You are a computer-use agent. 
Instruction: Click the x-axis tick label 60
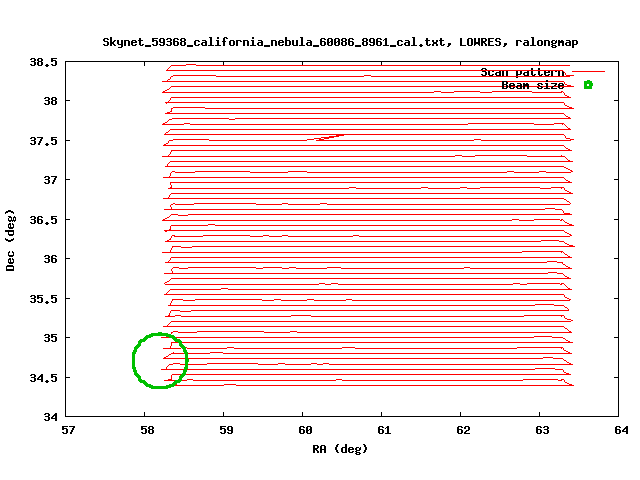coord(305,430)
